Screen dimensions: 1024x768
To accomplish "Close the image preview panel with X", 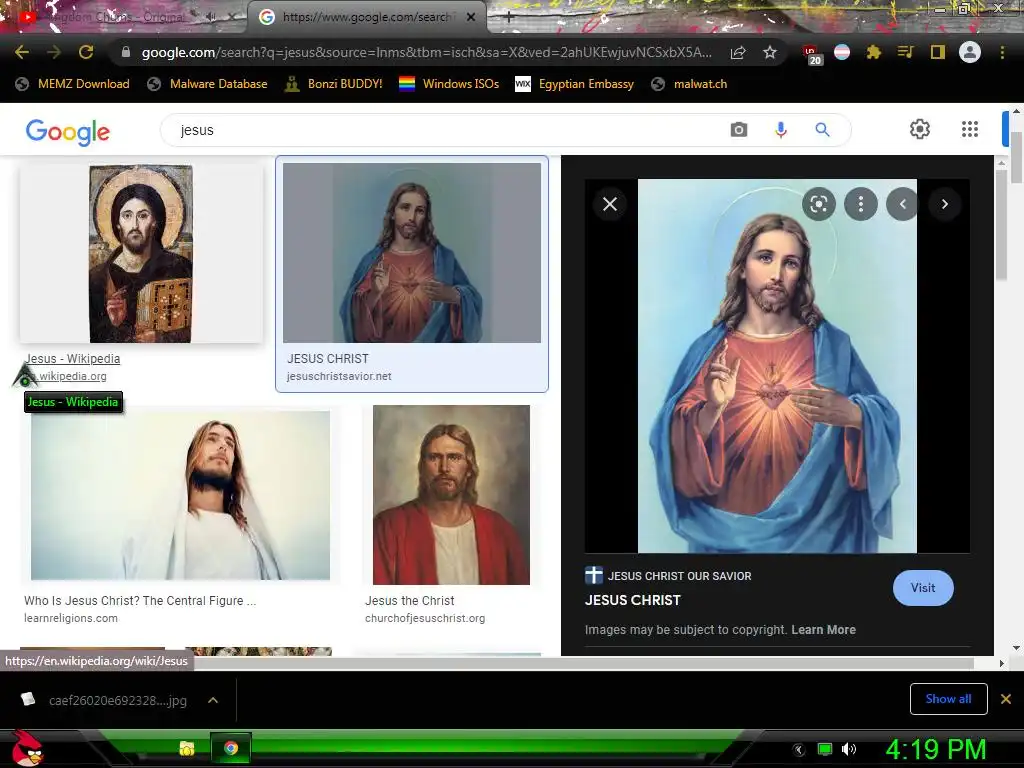I will tap(610, 204).
